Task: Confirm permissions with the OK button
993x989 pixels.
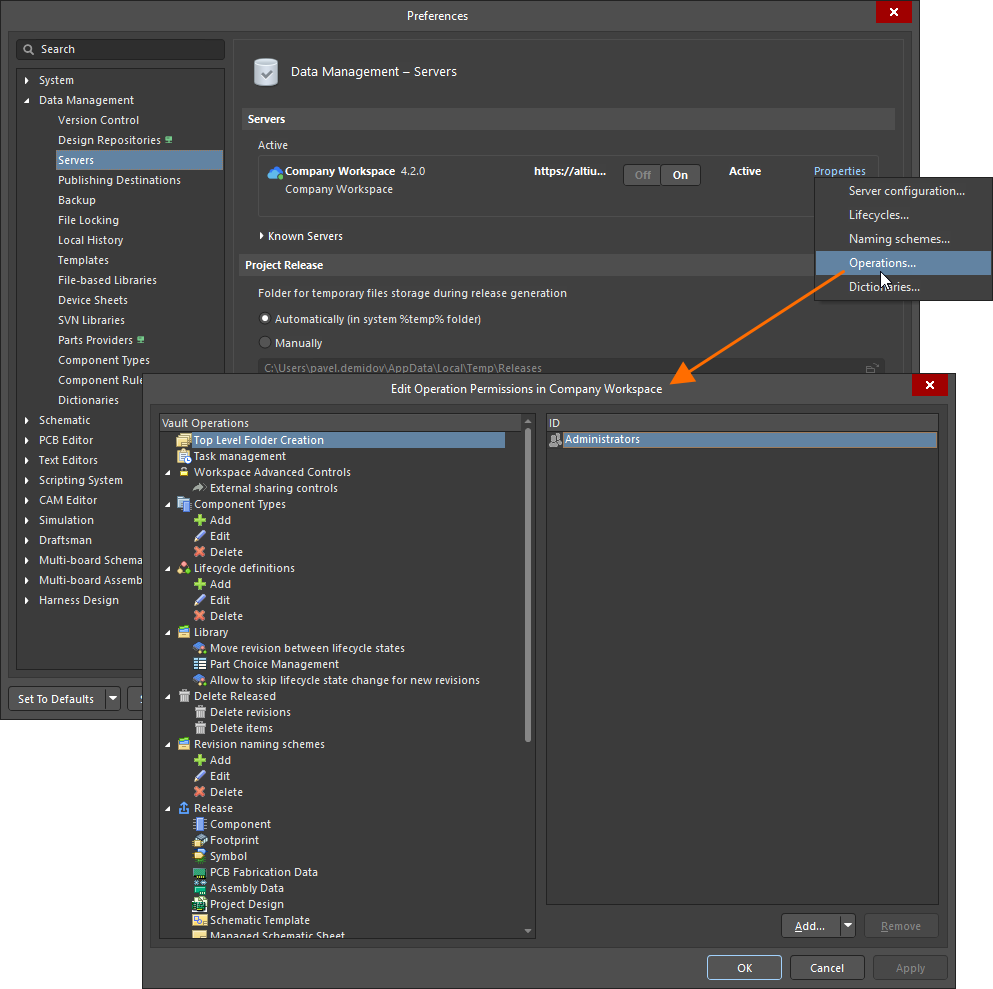Action: 744,967
